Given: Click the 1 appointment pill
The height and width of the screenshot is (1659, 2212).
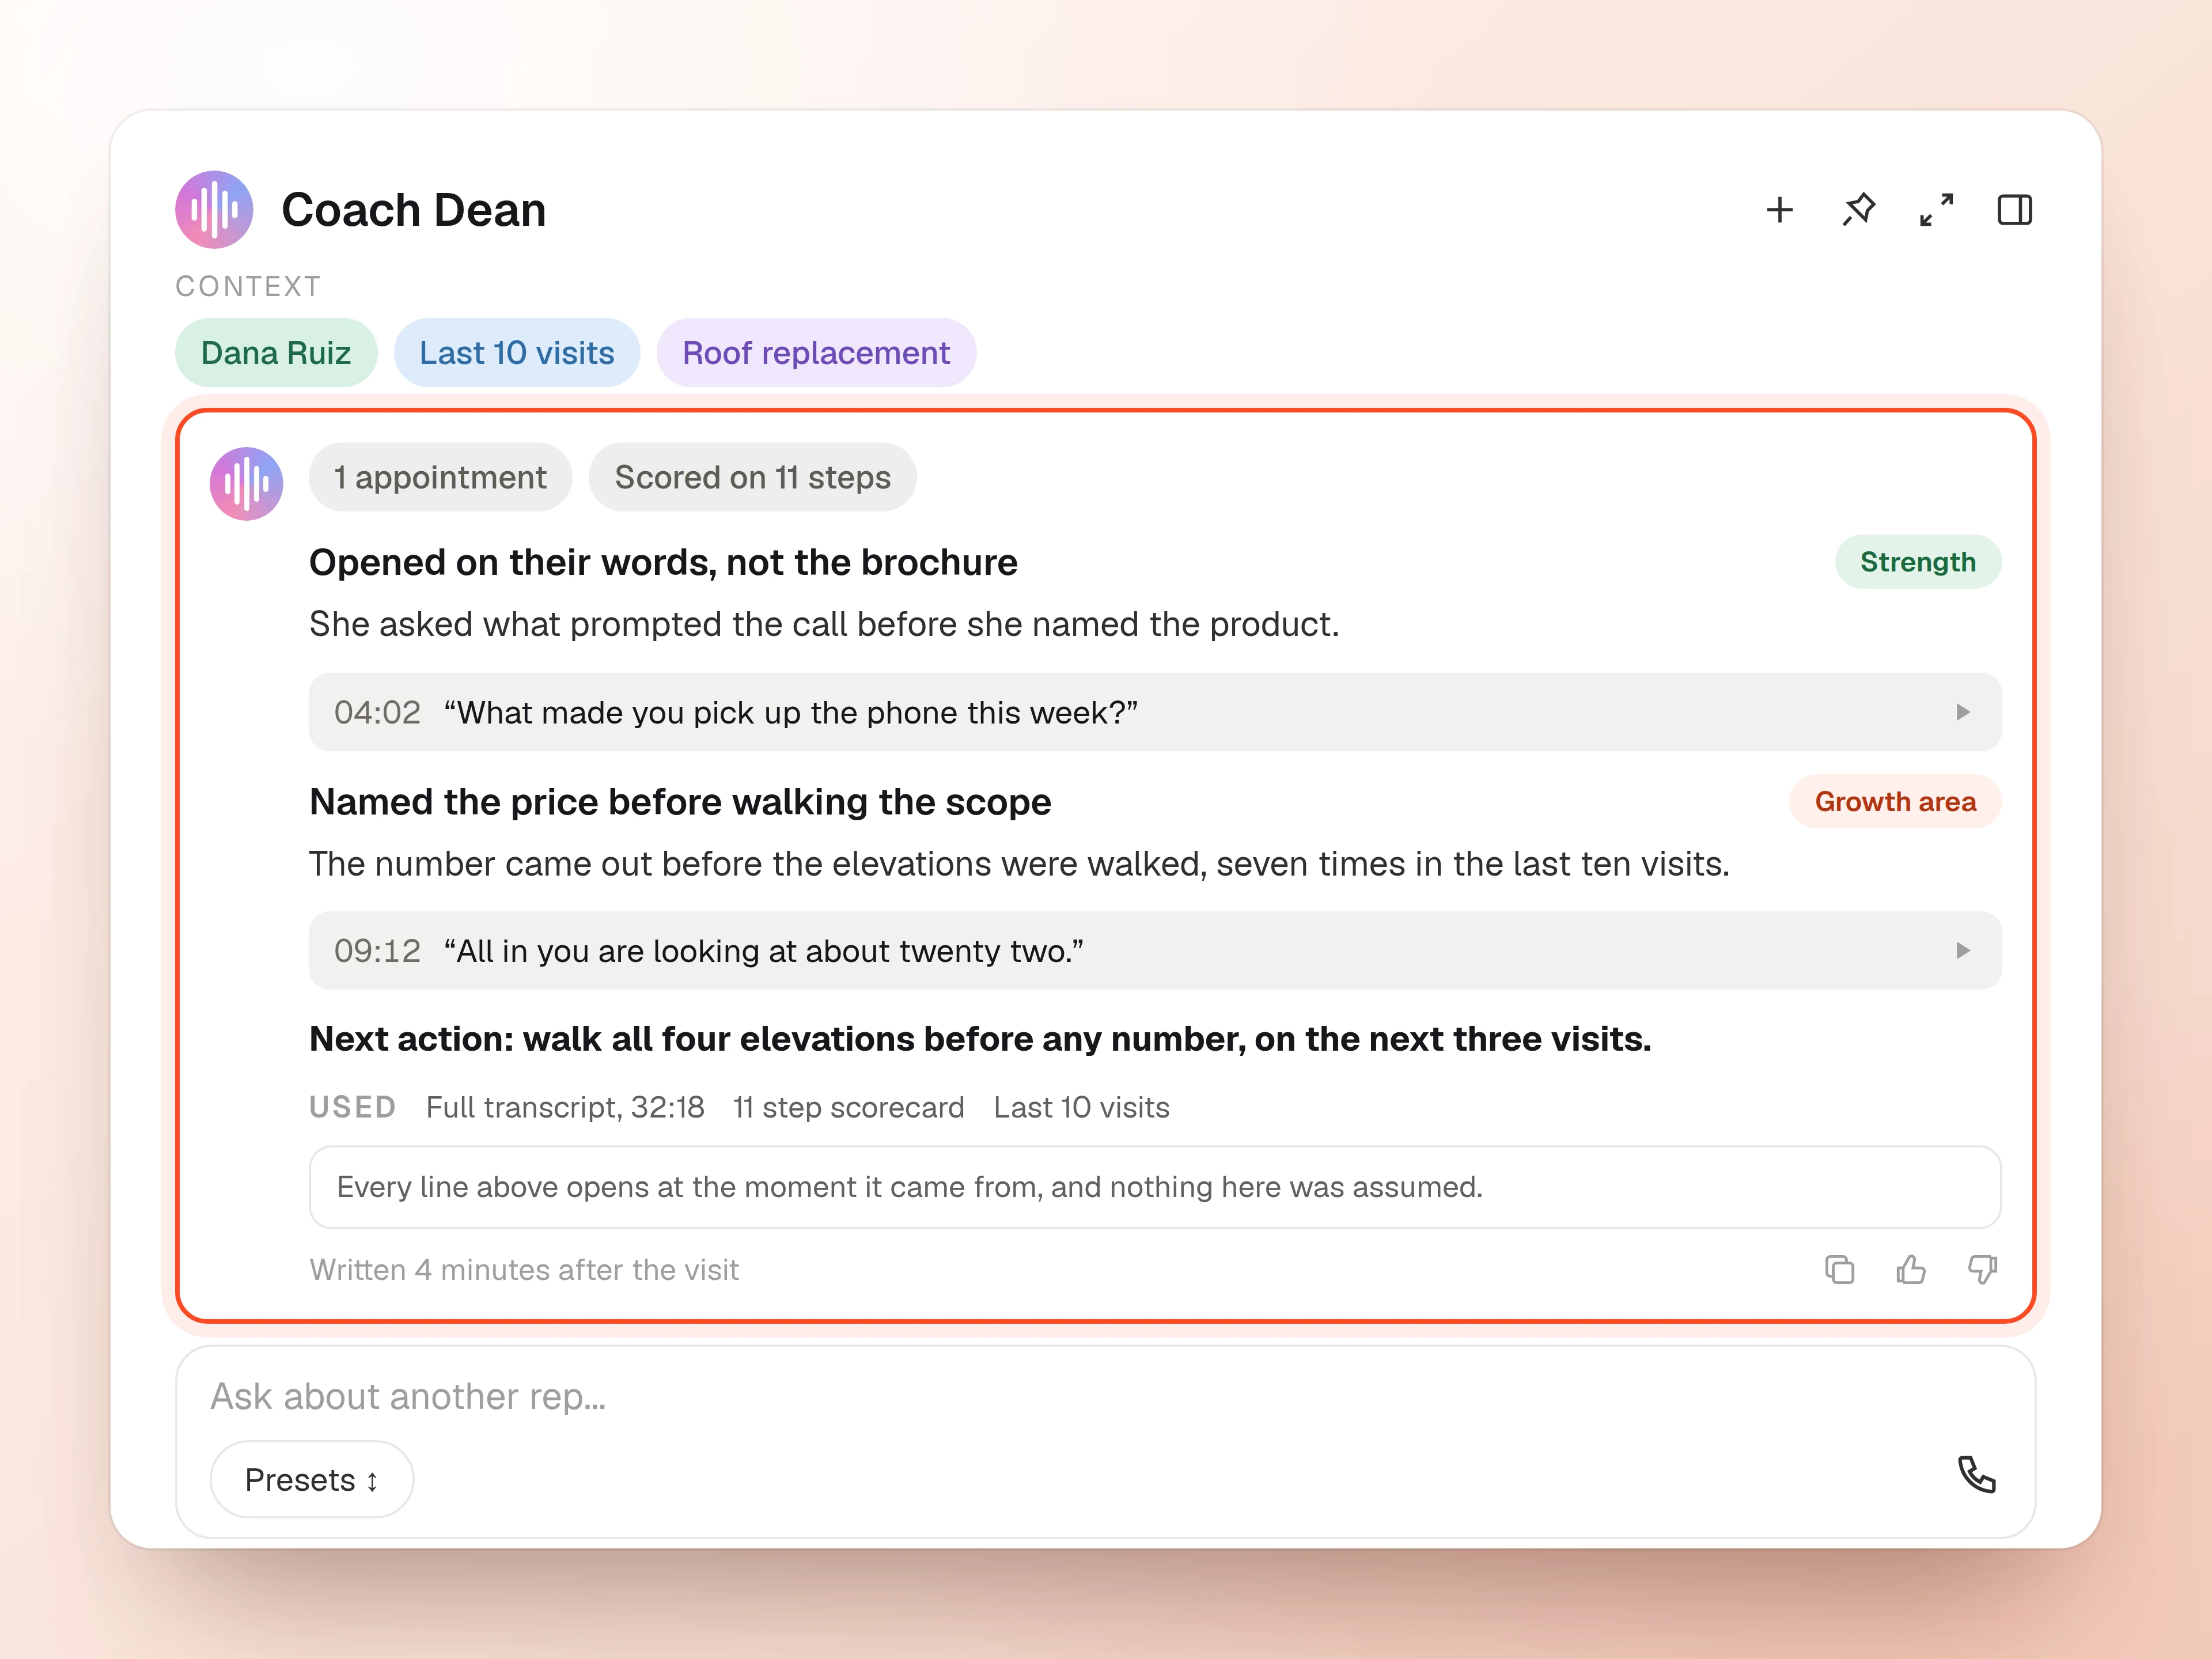Looking at the screenshot, I should tap(440, 477).
